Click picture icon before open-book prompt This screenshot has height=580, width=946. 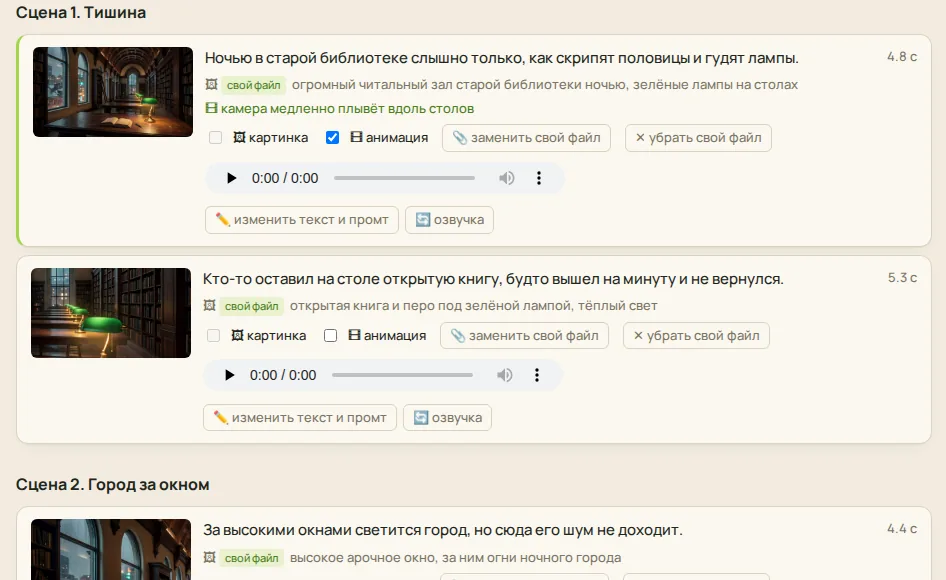[x=209, y=305]
